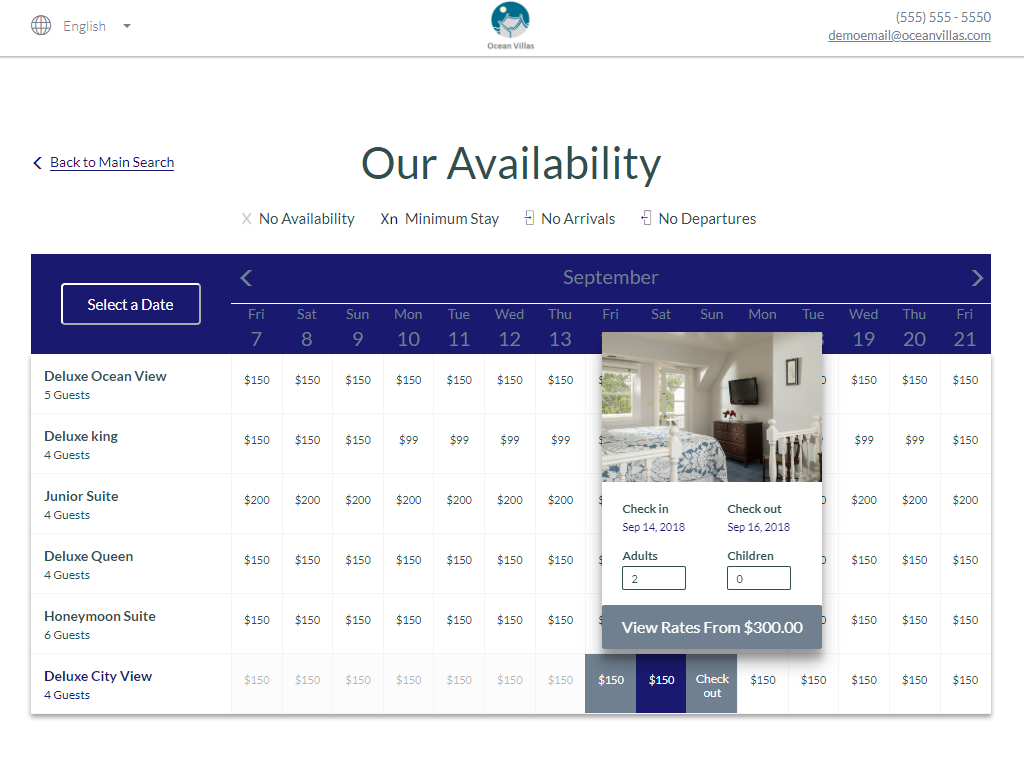Click the September month title
1024x768 pixels.
tap(611, 278)
